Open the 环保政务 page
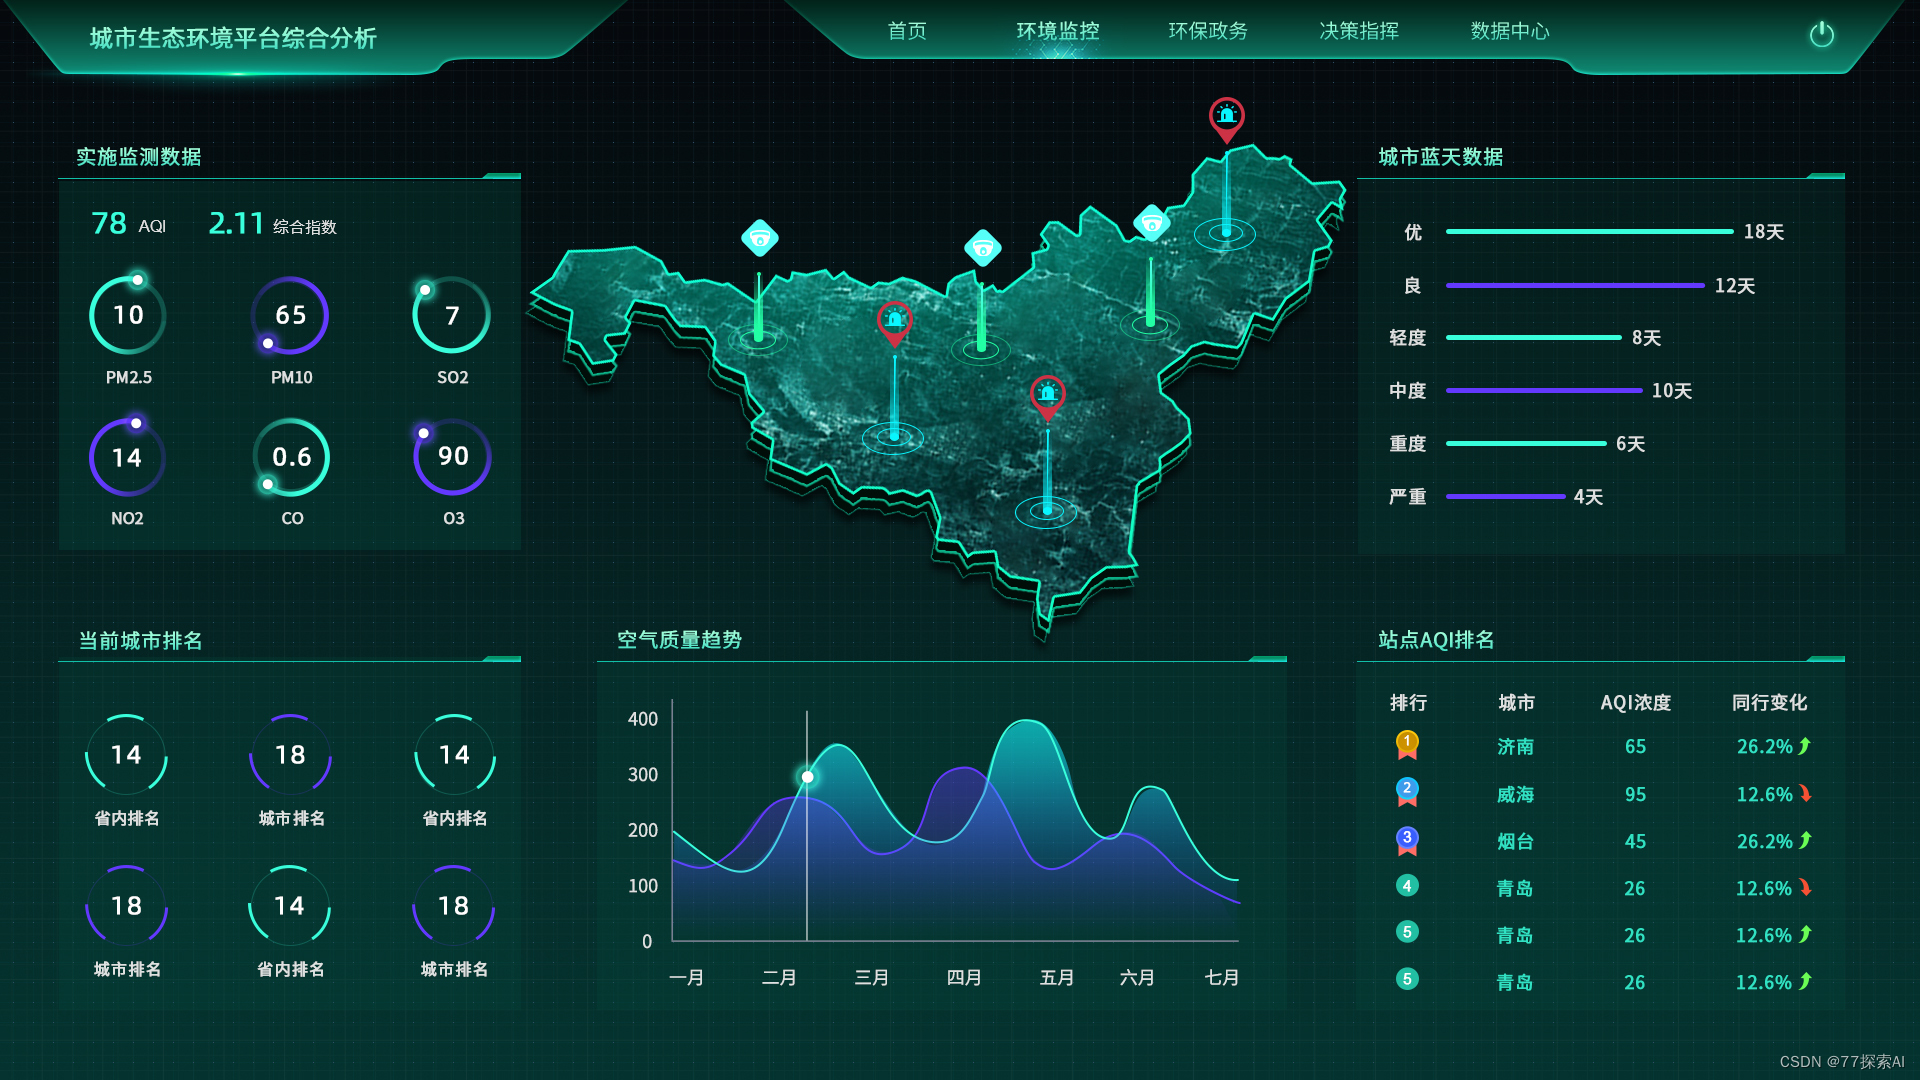 pyautogui.click(x=1209, y=31)
